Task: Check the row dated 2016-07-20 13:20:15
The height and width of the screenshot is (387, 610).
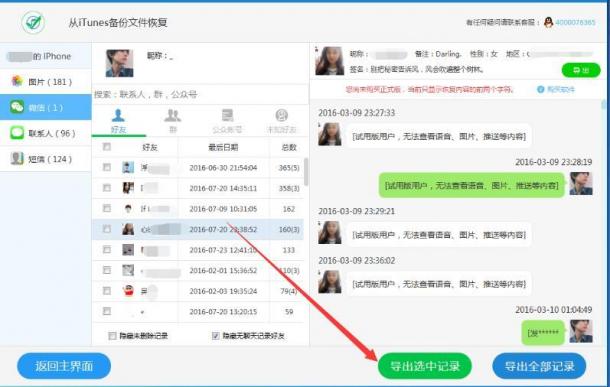Action: (x=107, y=311)
